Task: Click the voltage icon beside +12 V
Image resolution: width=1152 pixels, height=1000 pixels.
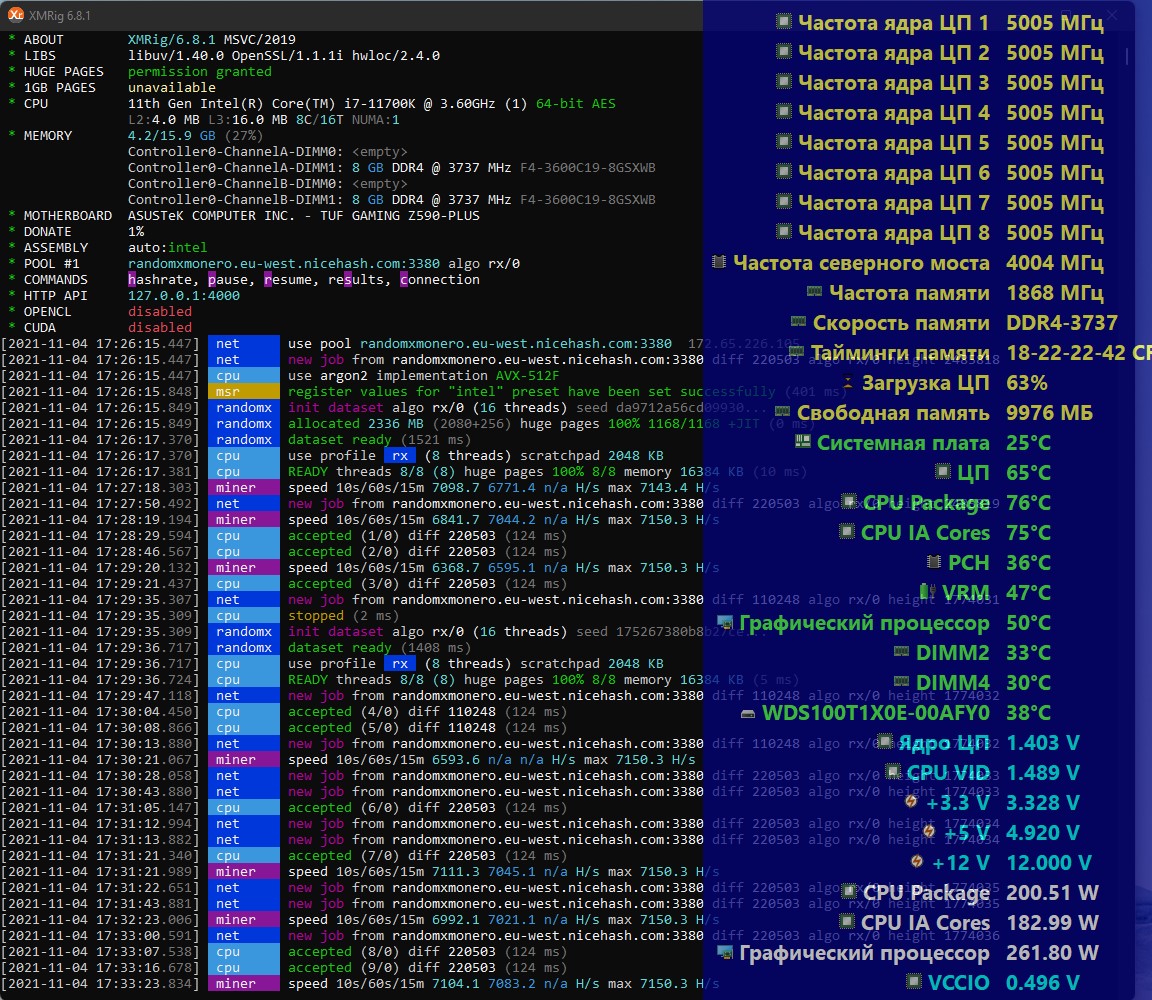Action: (x=917, y=860)
